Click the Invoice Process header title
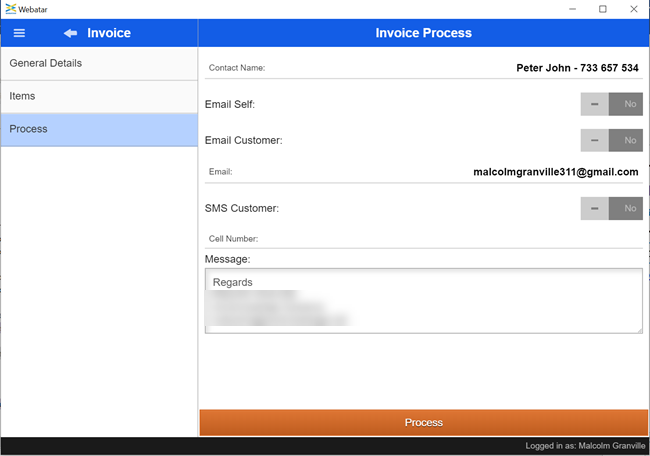Viewport: 650px width, 456px height. pos(423,33)
